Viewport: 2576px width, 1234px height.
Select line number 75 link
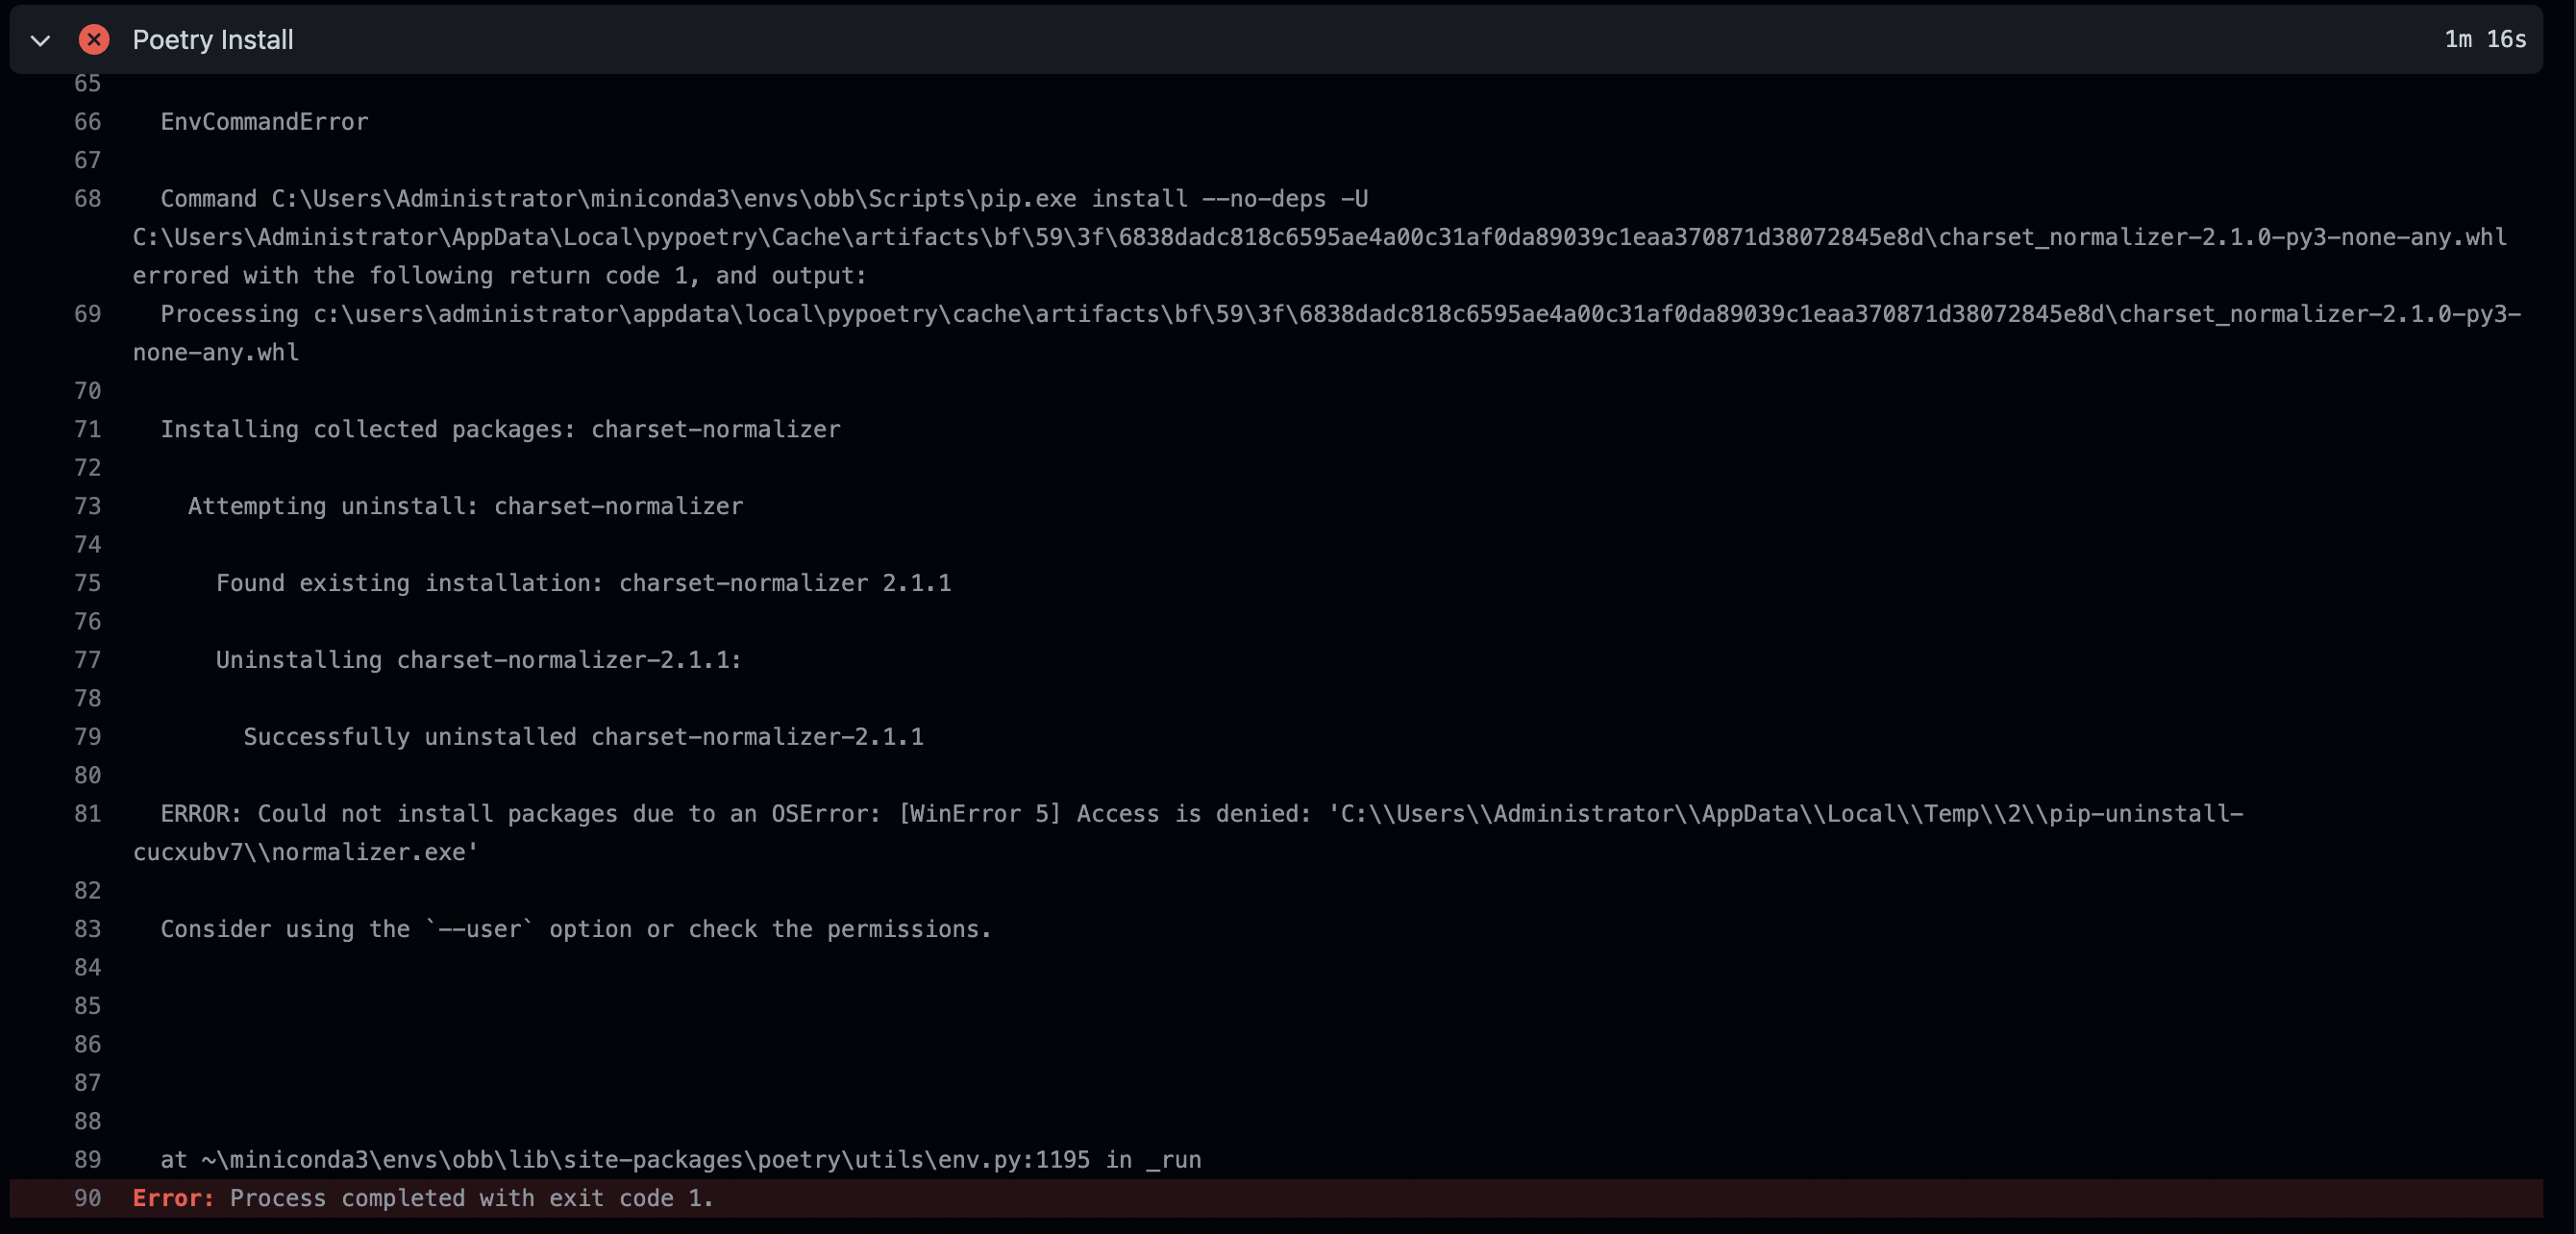click(87, 583)
